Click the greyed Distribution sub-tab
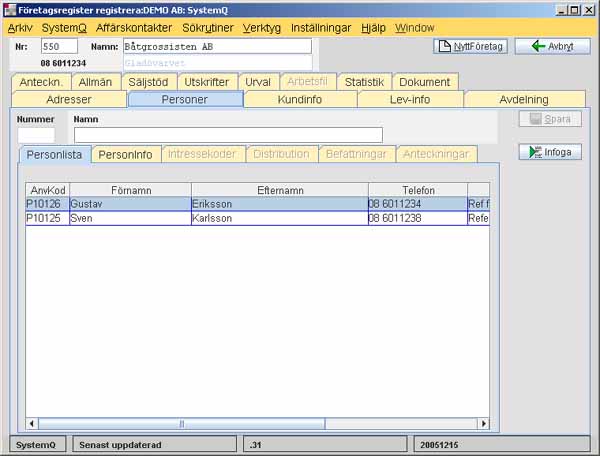600x456 pixels. pyautogui.click(x=281, y=154)
